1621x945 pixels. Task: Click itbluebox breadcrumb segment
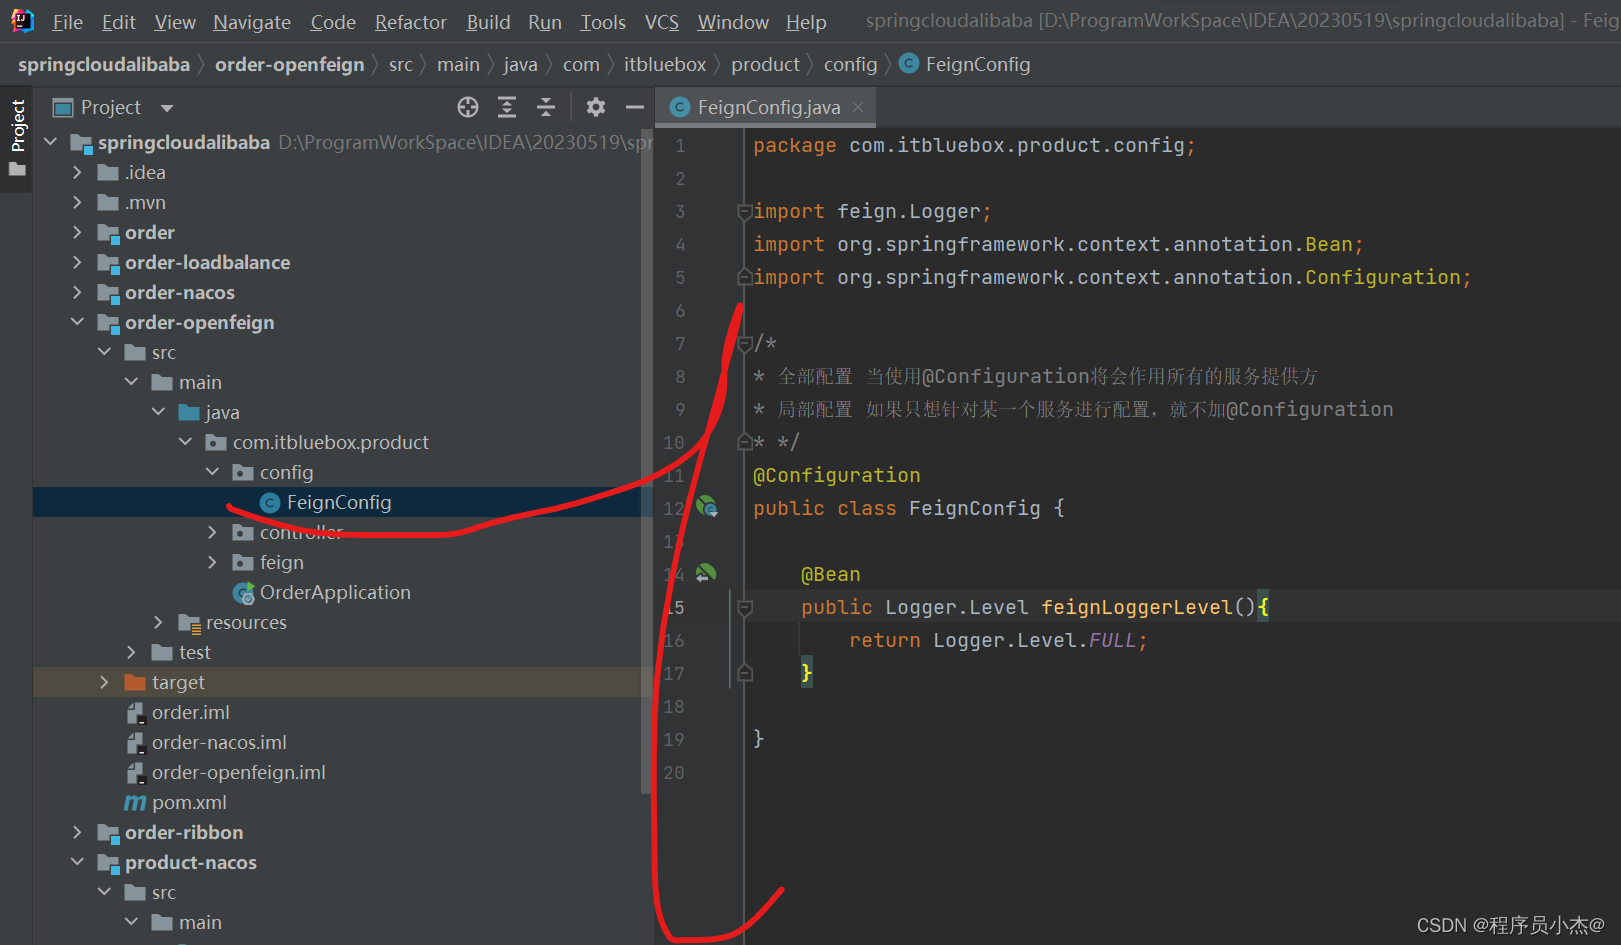pyautogui.click(x=665, y=64)
